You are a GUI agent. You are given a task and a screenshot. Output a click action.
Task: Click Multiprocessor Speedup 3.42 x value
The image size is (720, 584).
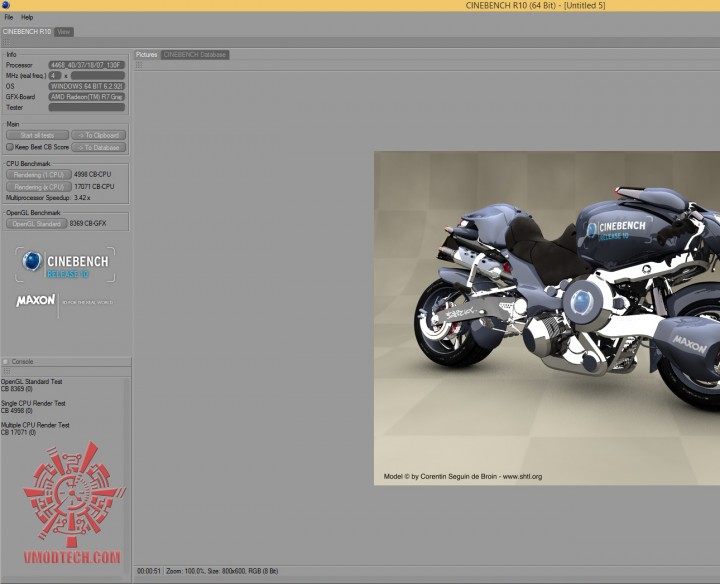[x=82, y=198]
